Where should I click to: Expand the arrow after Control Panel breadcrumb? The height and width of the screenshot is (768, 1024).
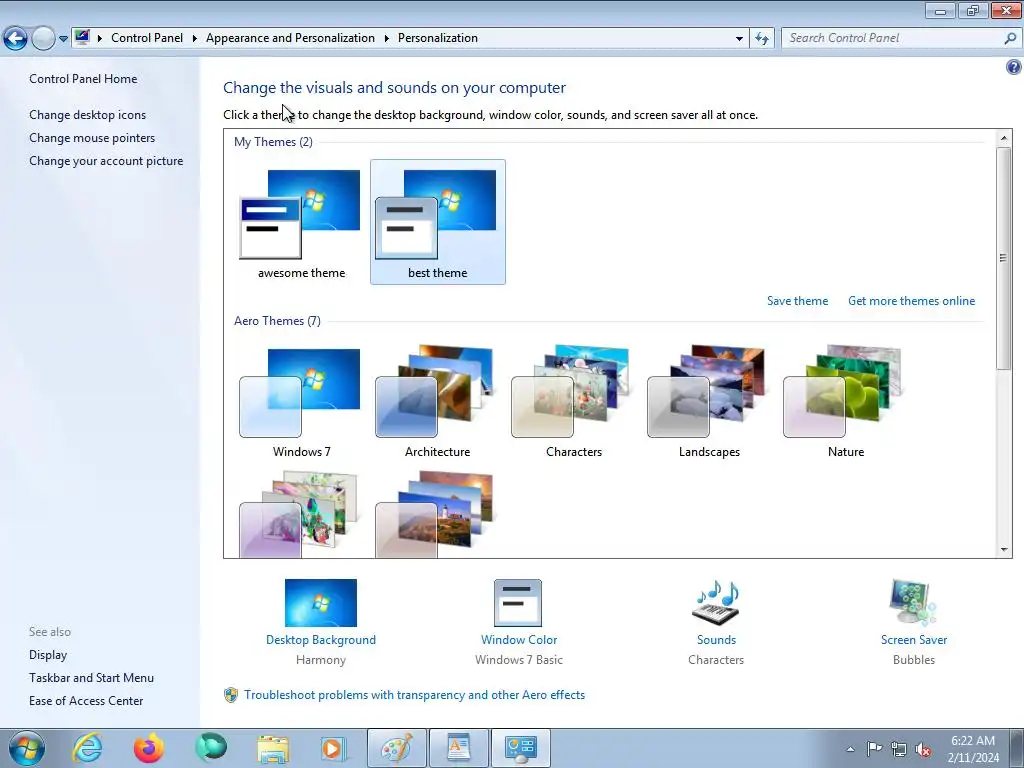pos(195,39)
